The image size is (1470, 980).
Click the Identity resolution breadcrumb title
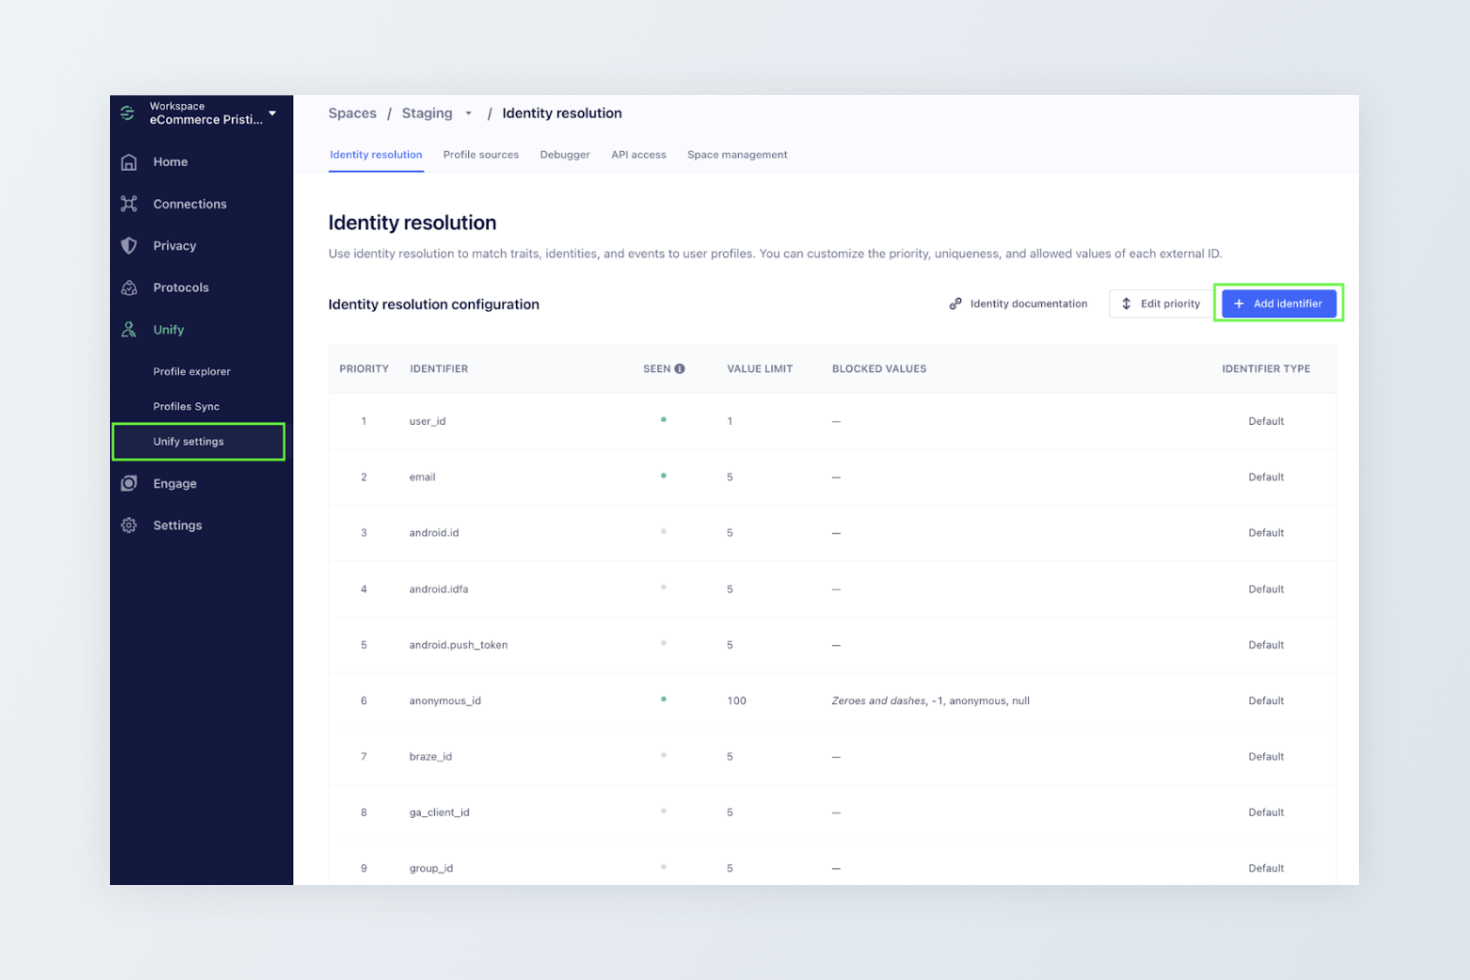click(562, 114)
